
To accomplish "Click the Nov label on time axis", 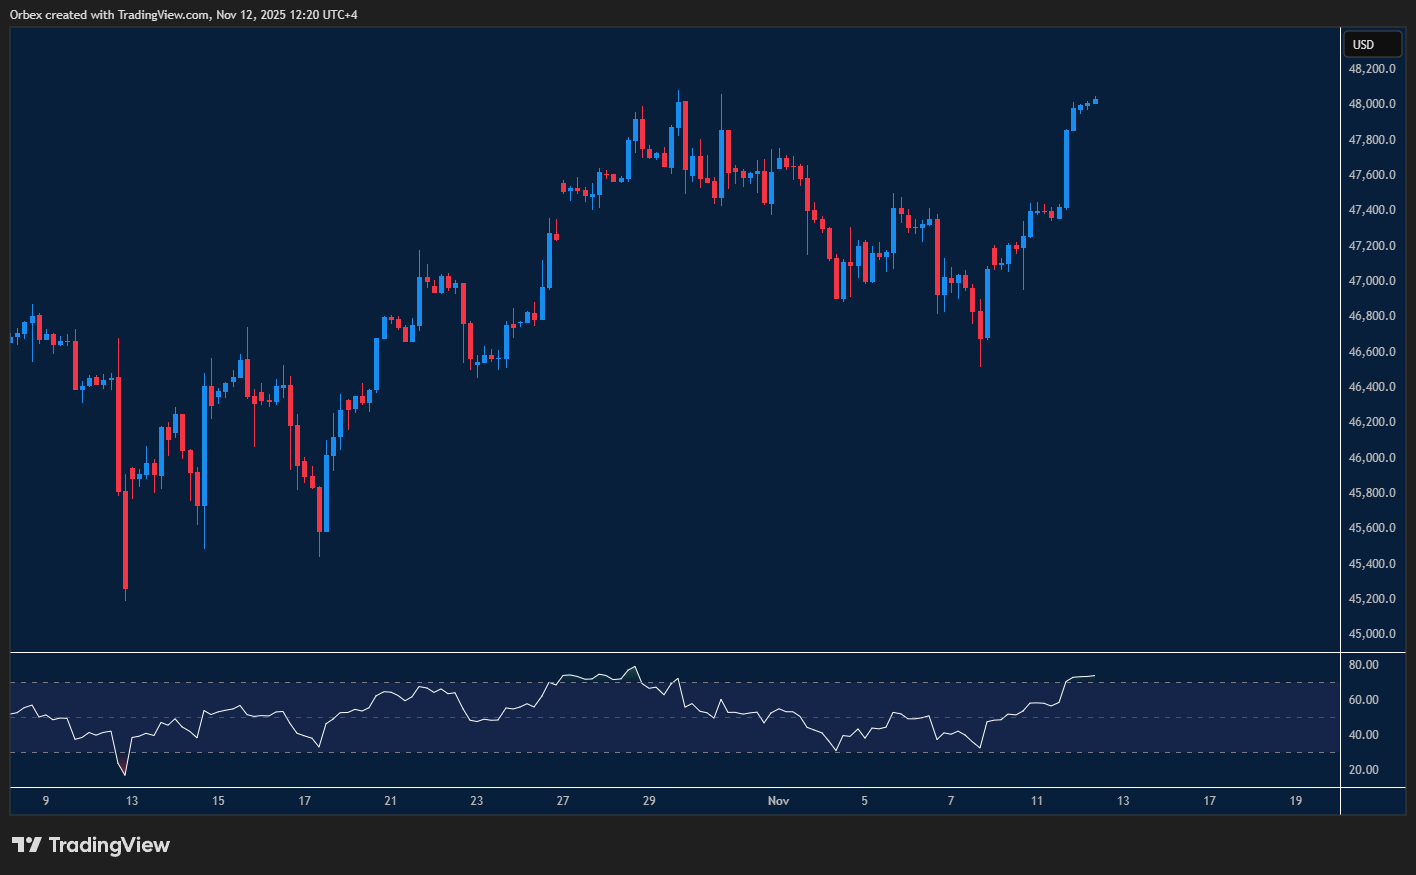I will point(778,801).
